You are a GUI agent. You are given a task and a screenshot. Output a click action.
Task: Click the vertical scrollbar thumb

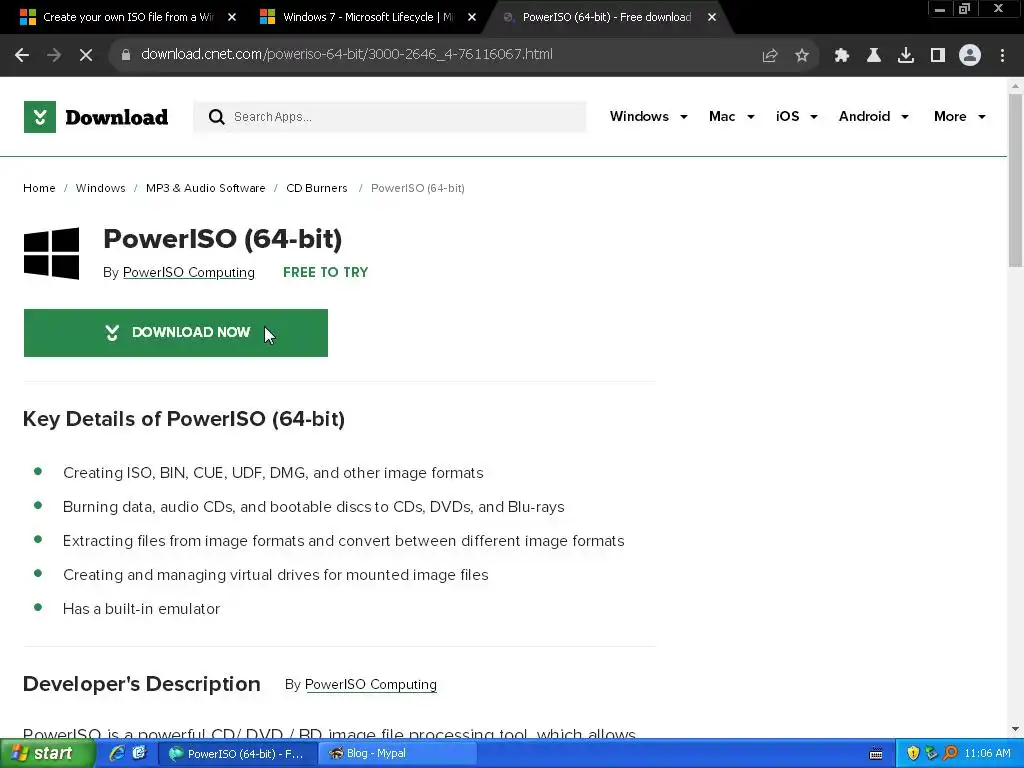pyautogui.click(x=1015, y=181)
